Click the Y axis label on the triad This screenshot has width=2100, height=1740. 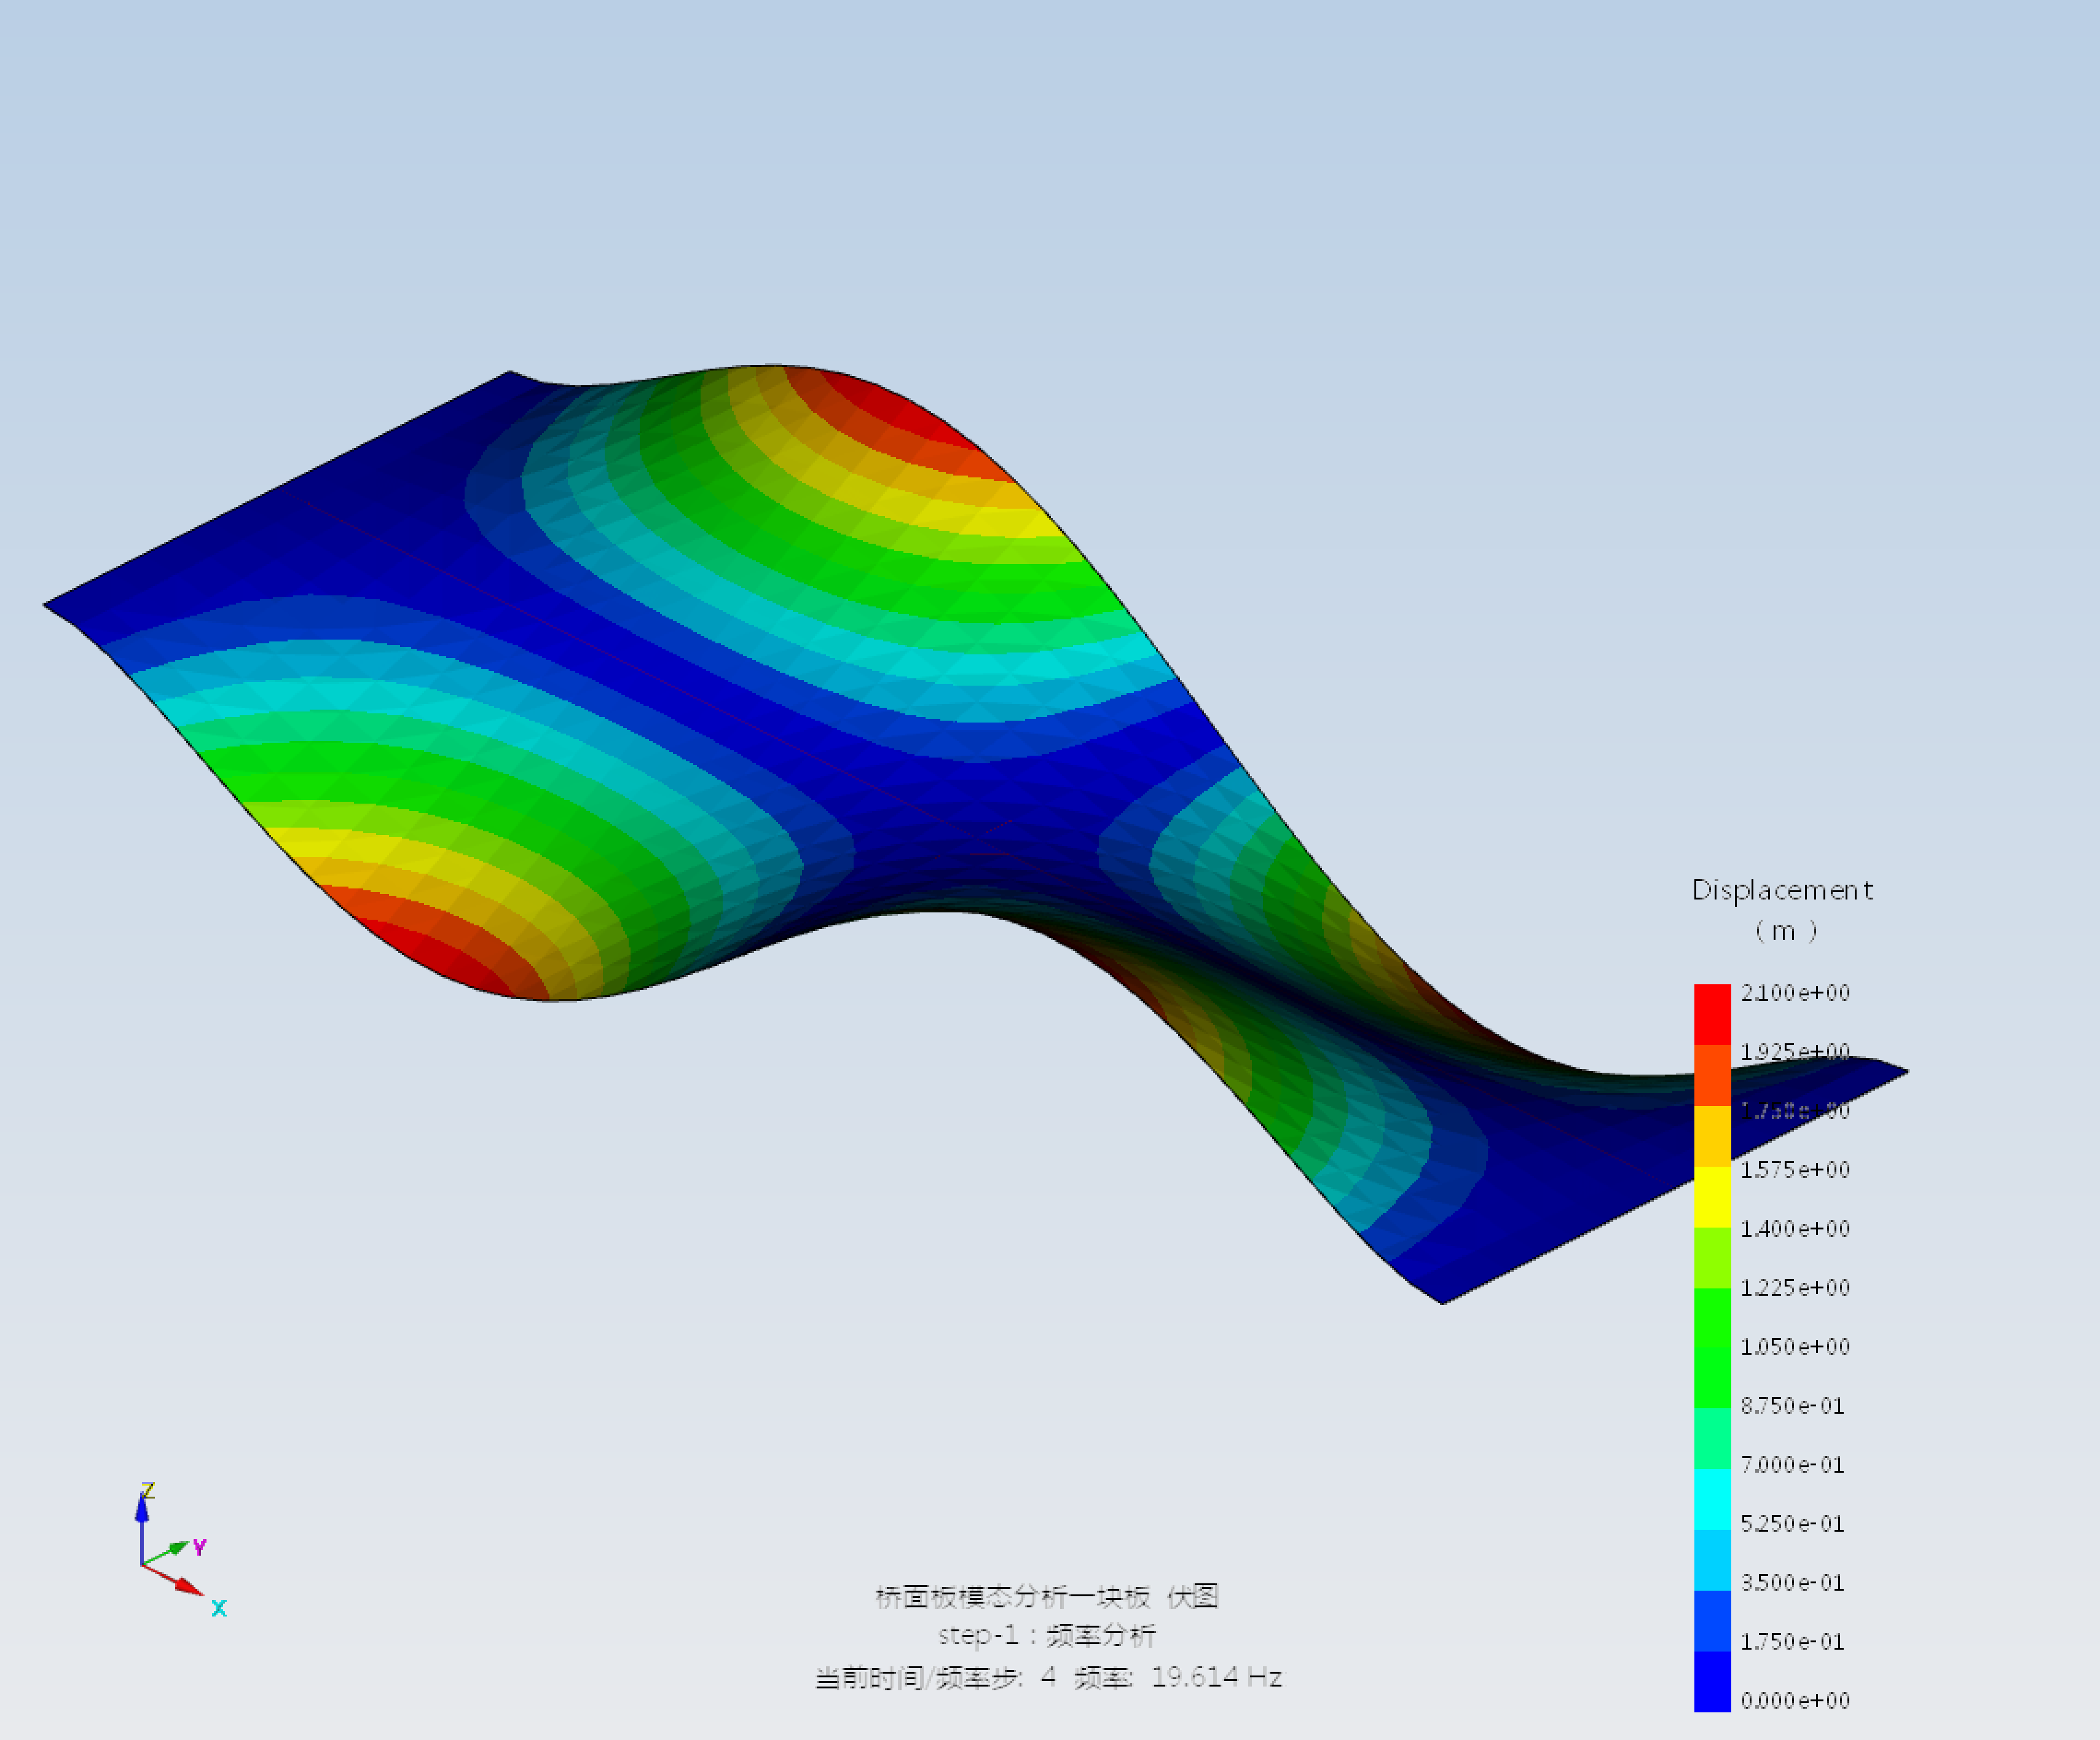tap(199, 1547)
